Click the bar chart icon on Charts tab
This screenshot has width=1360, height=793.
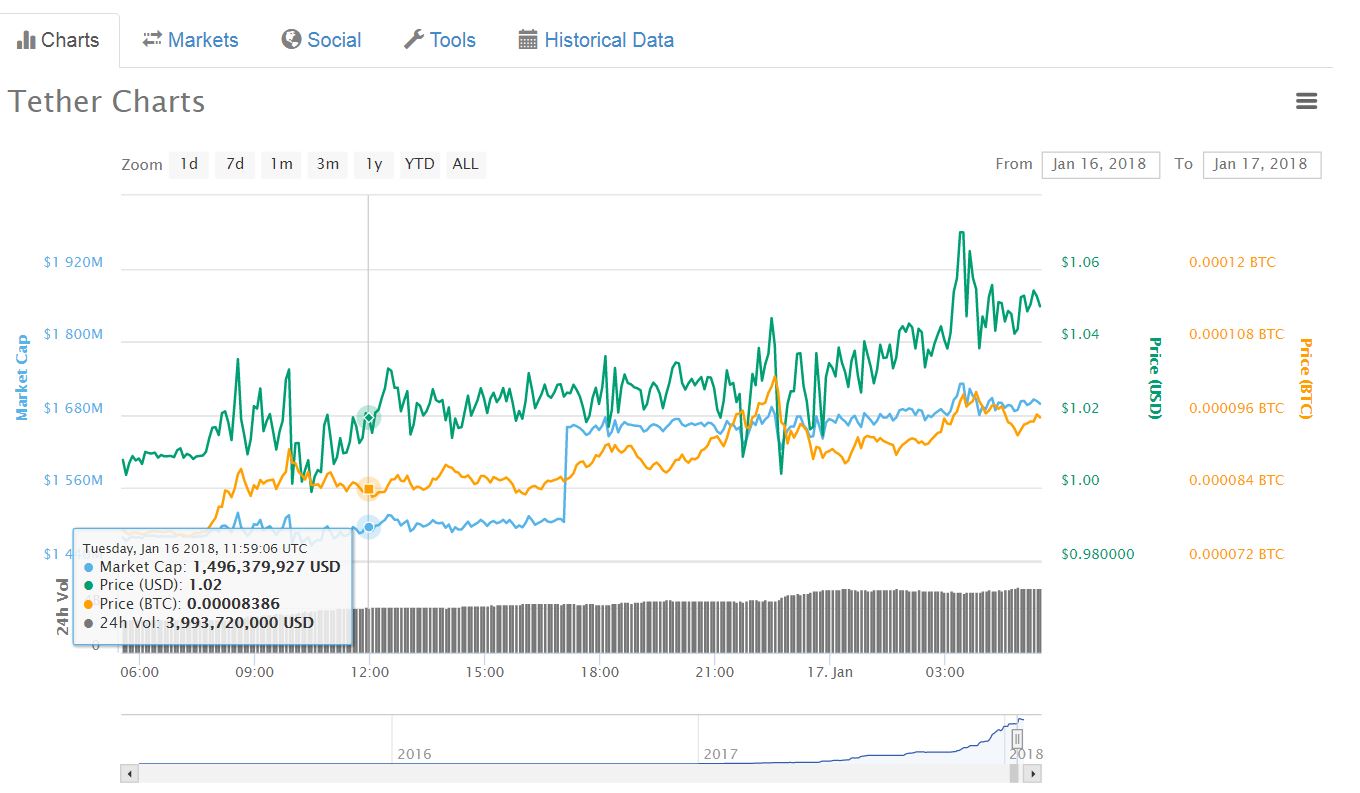point(27,41)
